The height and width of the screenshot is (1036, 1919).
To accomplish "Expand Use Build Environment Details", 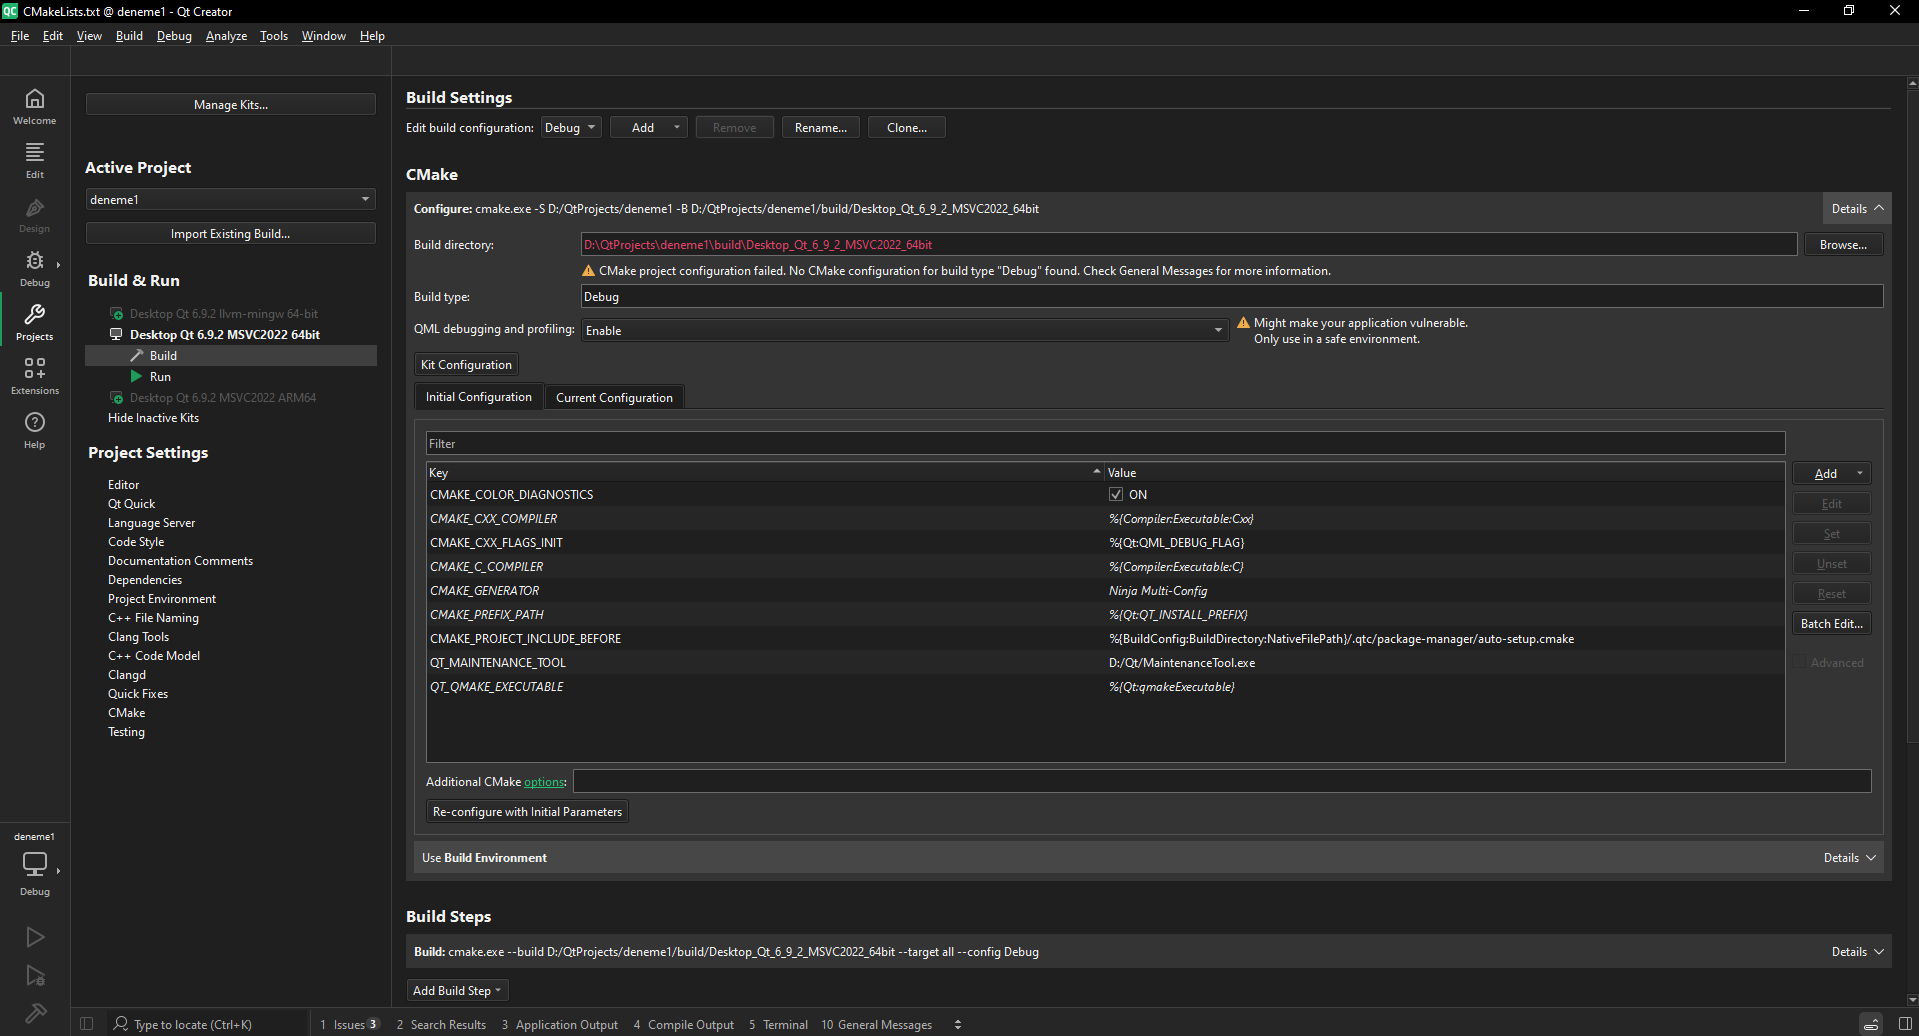I will click(x=1849, y=858).
